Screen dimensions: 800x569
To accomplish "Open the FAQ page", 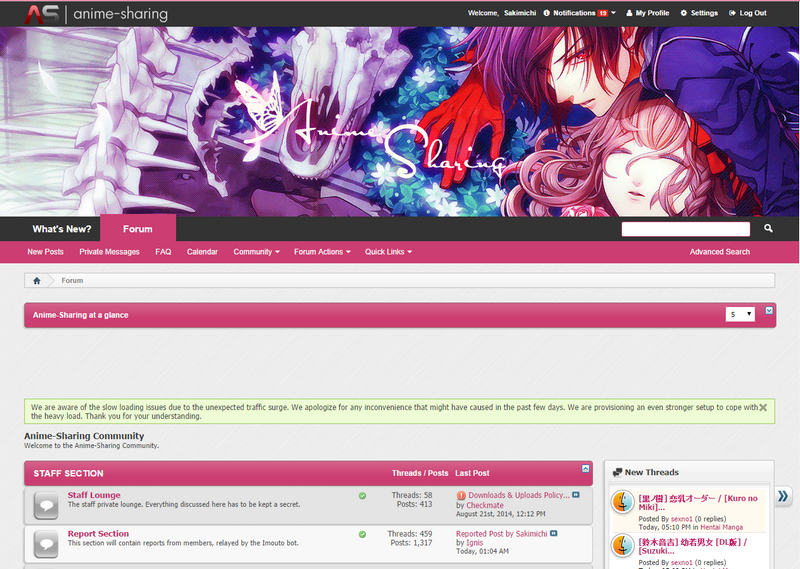I will tap(163, 252).
